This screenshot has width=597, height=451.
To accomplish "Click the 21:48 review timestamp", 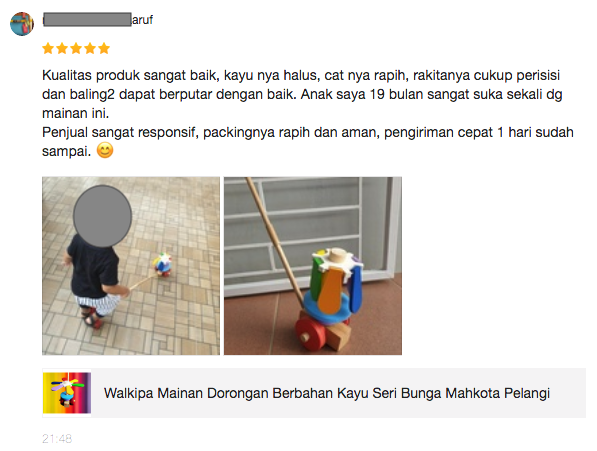I will [x=57, y=439].
